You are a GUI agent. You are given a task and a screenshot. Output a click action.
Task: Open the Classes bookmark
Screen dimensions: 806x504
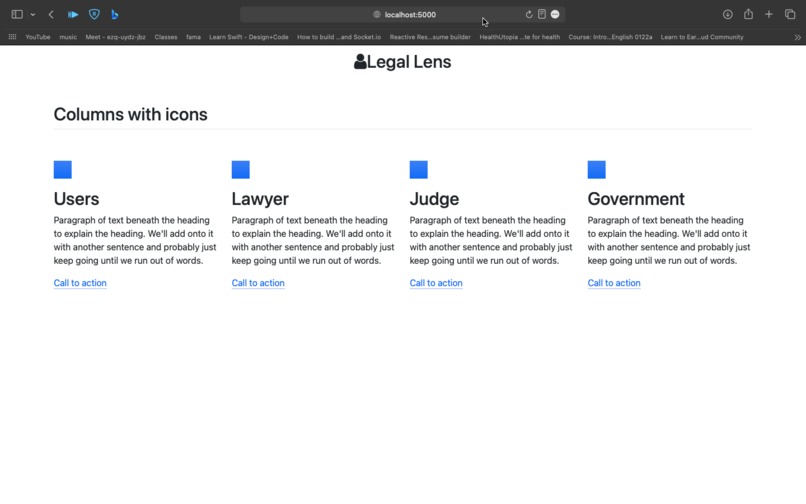click(x=166, y=37)
